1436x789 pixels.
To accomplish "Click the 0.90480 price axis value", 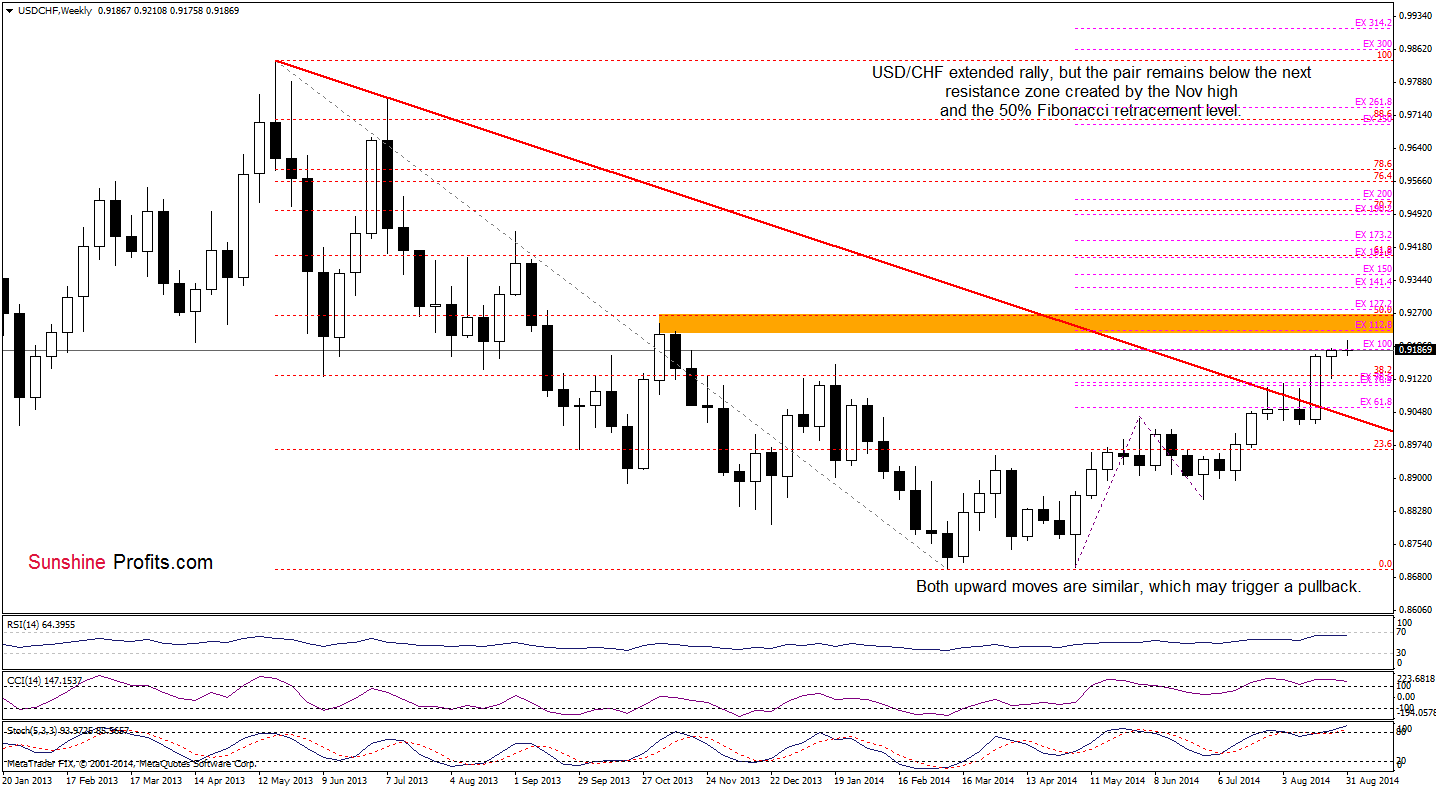I will (1415, 412).
